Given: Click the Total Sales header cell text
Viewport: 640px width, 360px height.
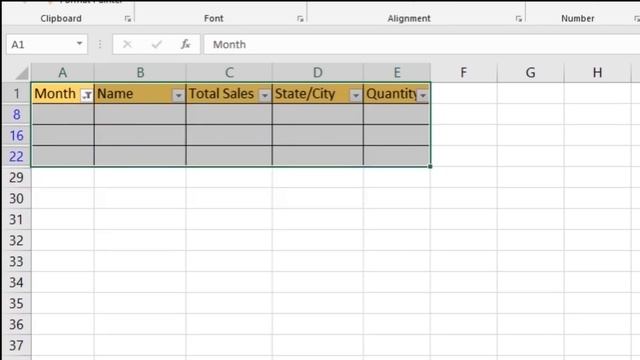Looking at the screenshot, I should point(222,93).
